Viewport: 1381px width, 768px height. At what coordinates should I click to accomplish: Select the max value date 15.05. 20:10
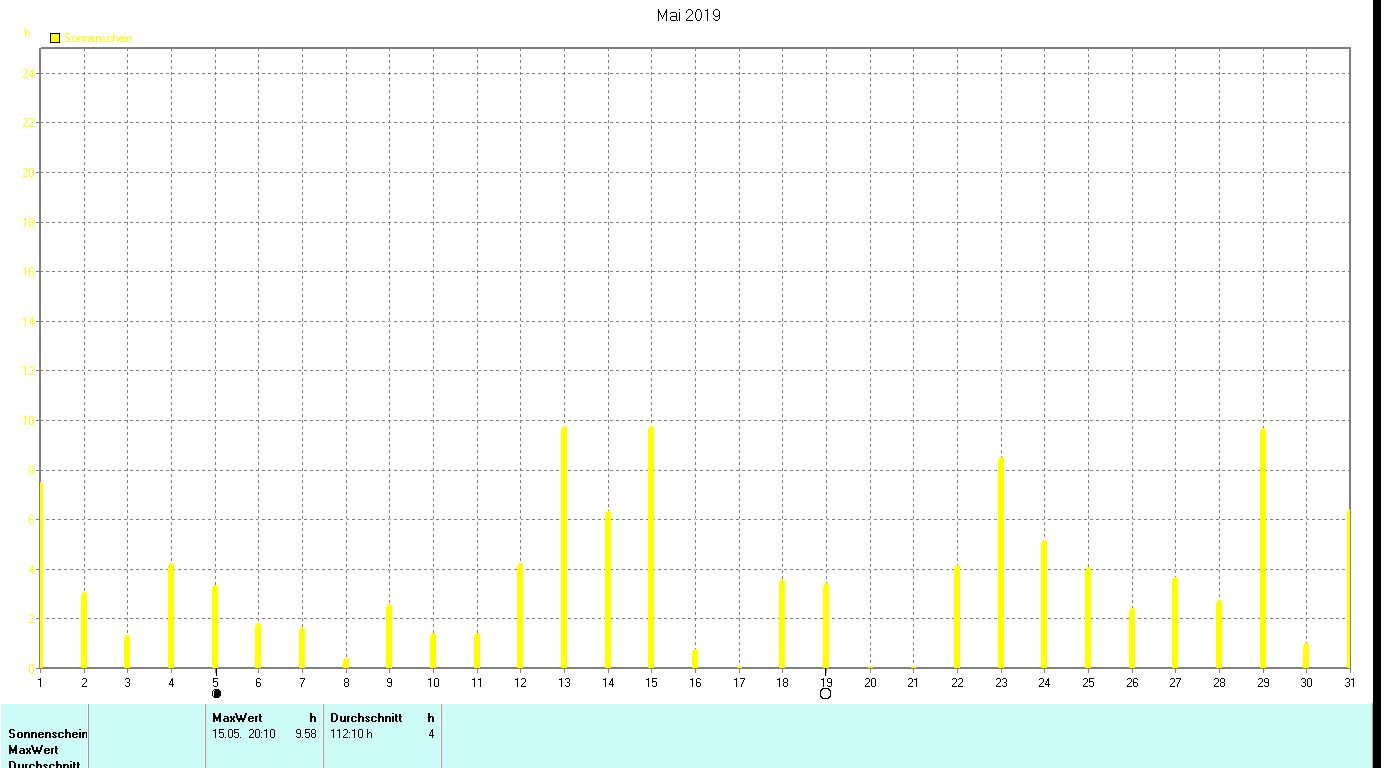click(244, 734)
